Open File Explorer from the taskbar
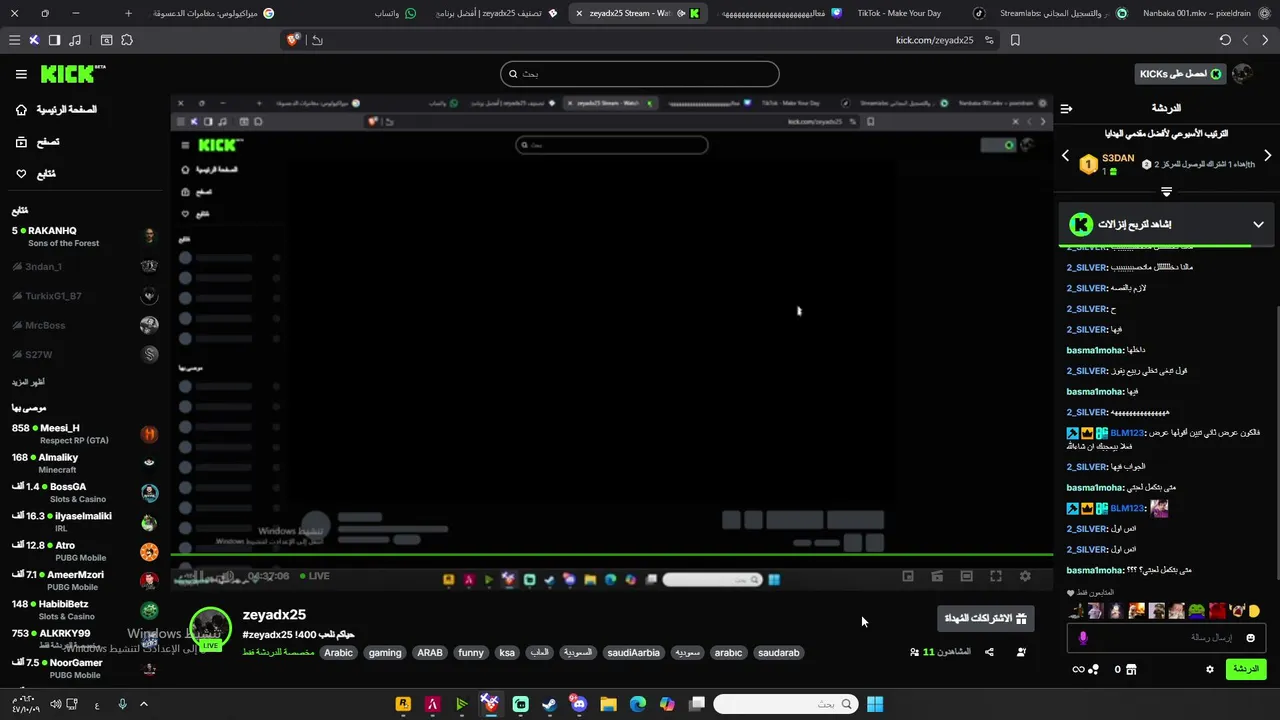The height and width of the screenshot is (720, 1280). tap(608, 704)
